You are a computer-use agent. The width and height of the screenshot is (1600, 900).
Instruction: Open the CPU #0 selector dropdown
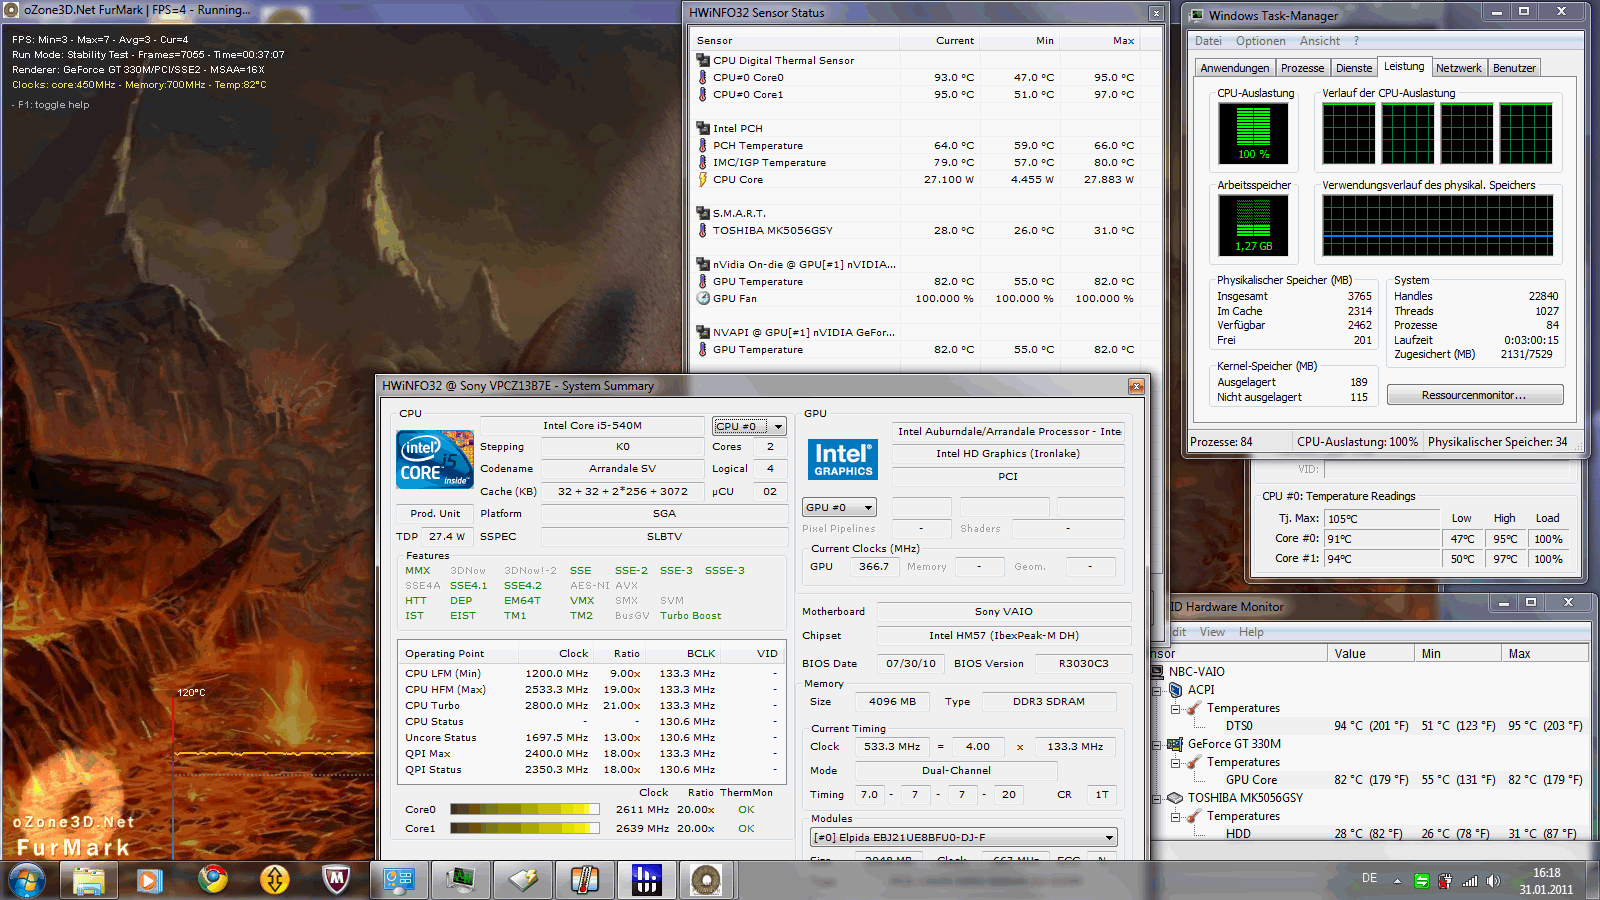pos(749,426)
